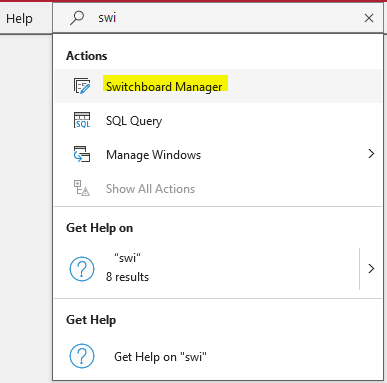Click the "Get Help on" section heading
The image size is (387, 383).
(x=99, y=228)
